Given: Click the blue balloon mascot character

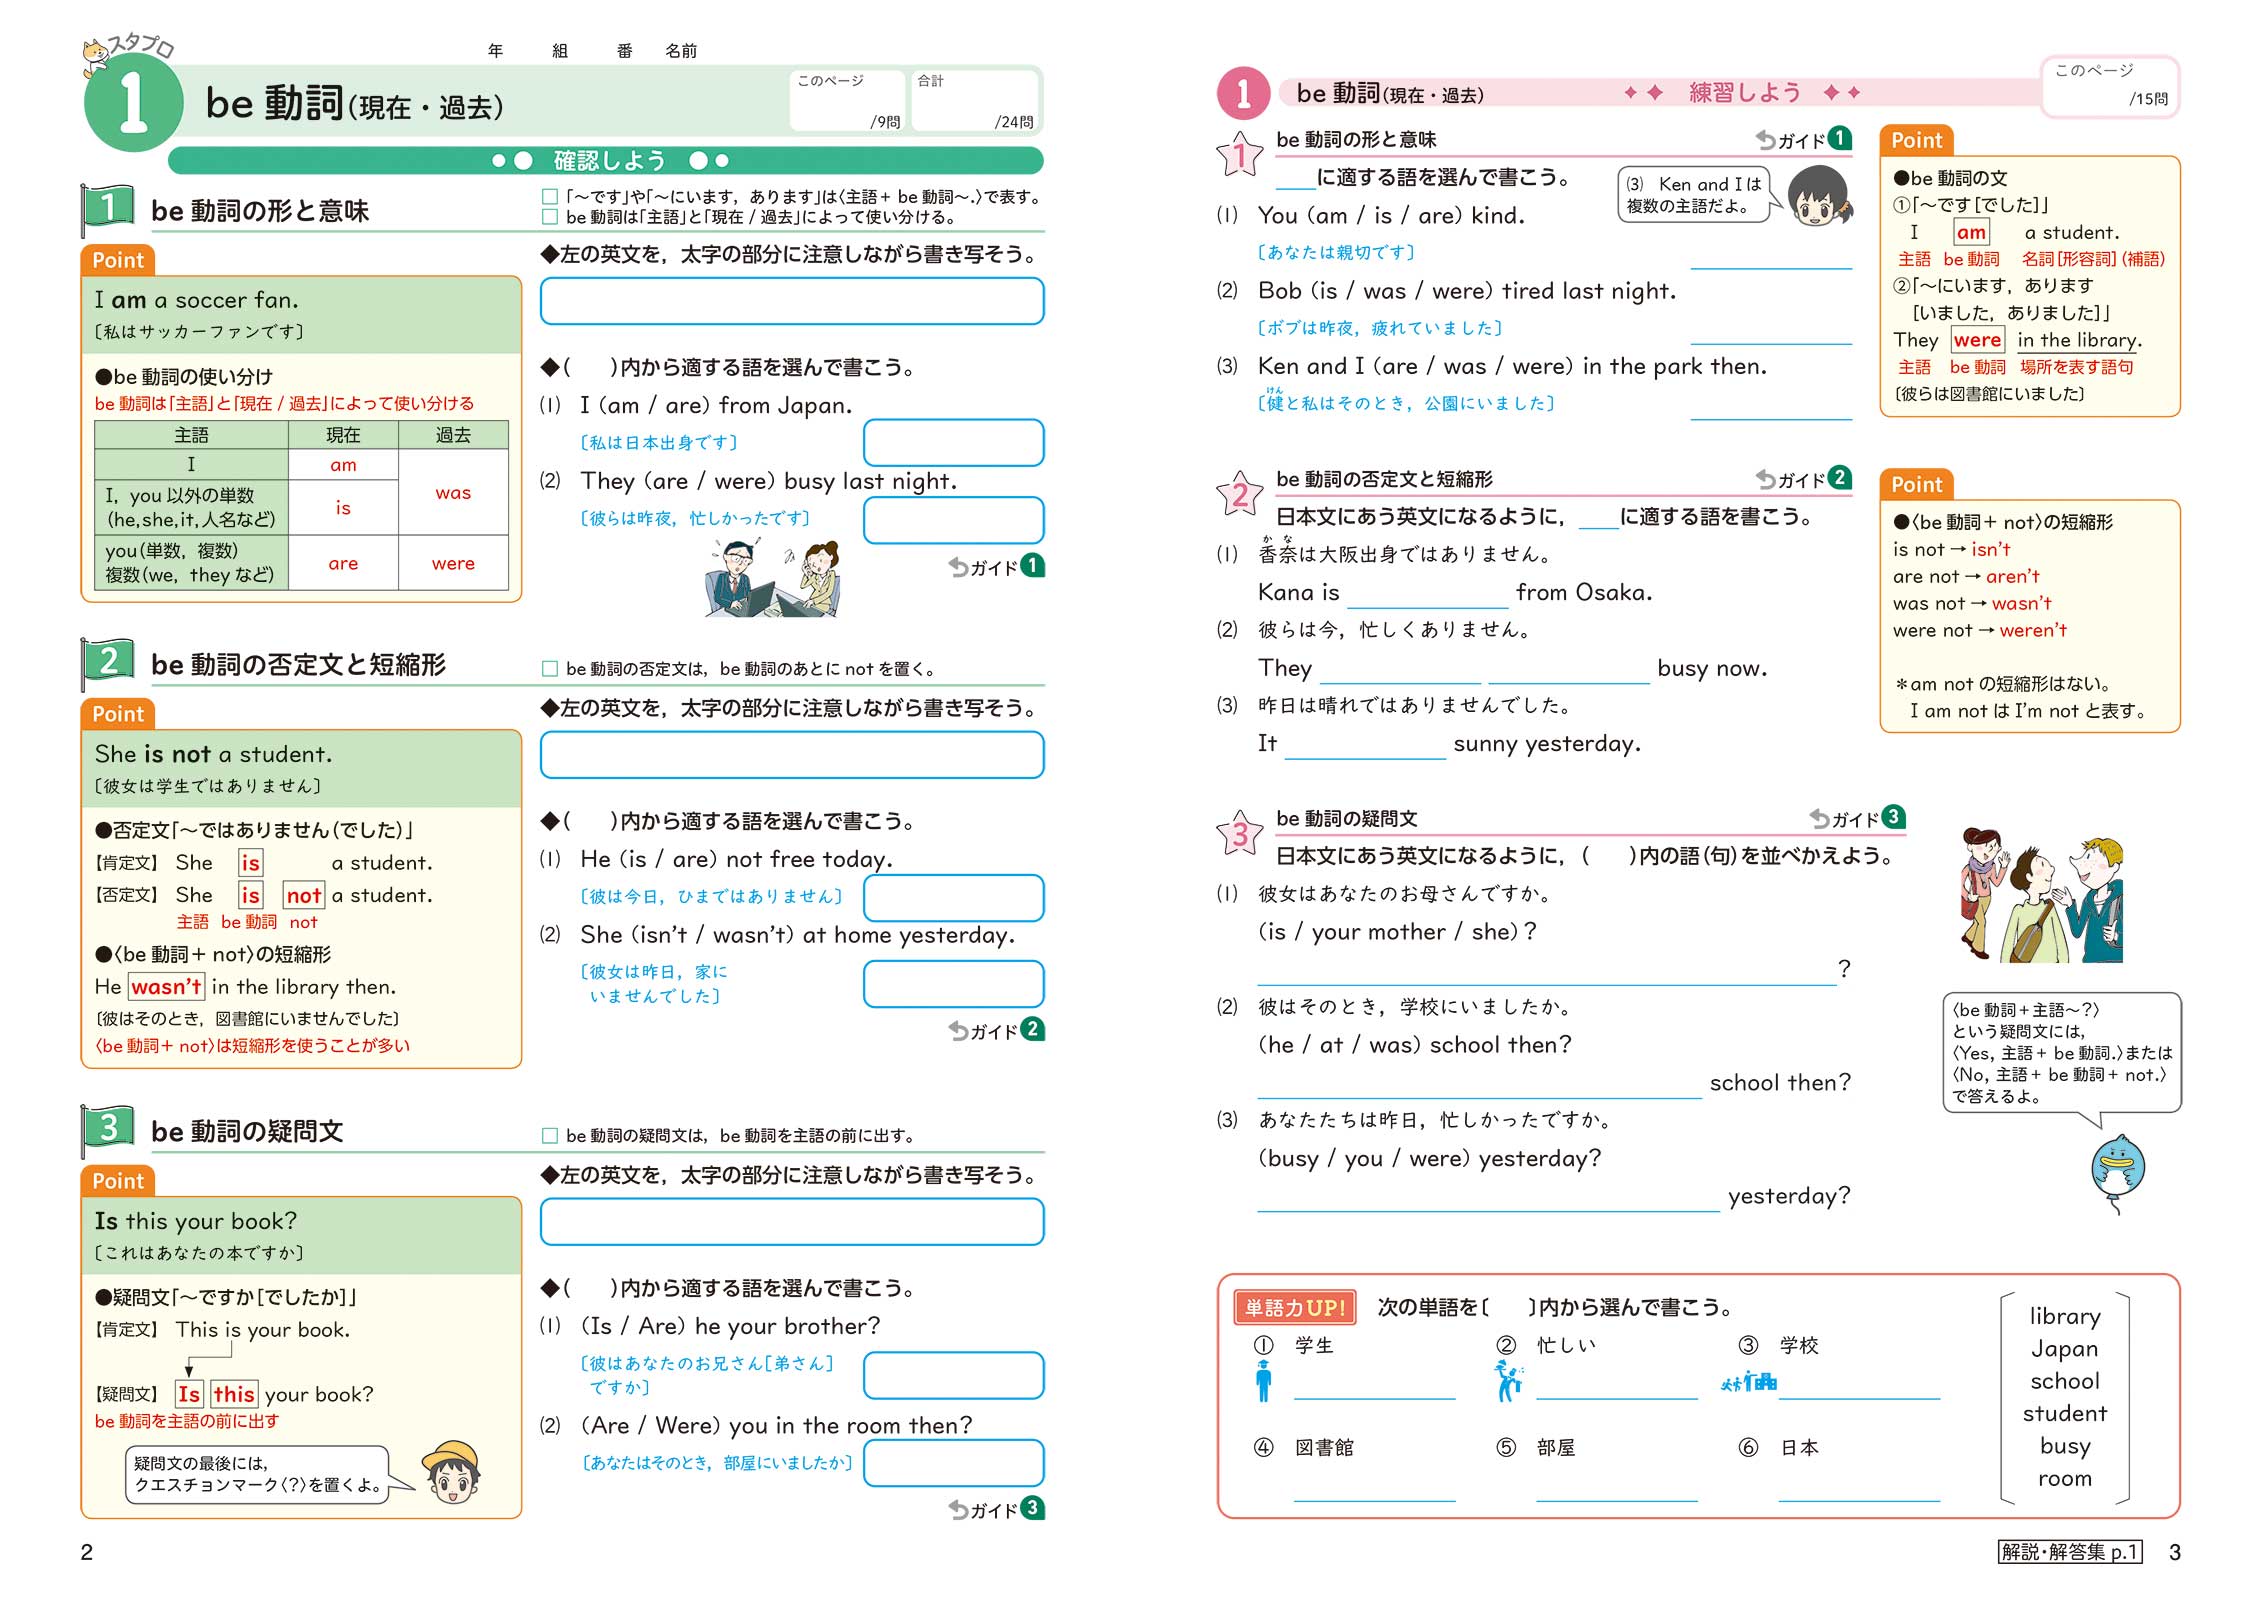Looking at the screenshot, I should pyautogui.click(x=2117, y=1172).
